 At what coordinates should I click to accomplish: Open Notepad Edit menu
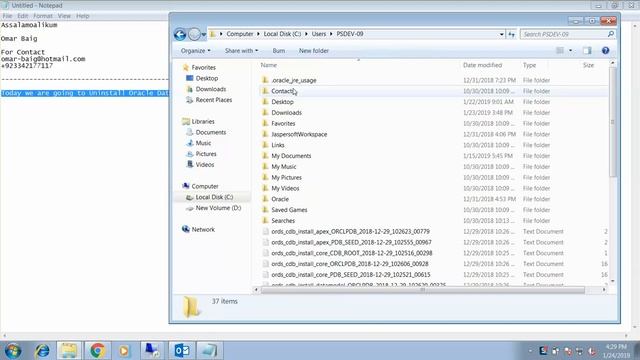tap(22, 16)
